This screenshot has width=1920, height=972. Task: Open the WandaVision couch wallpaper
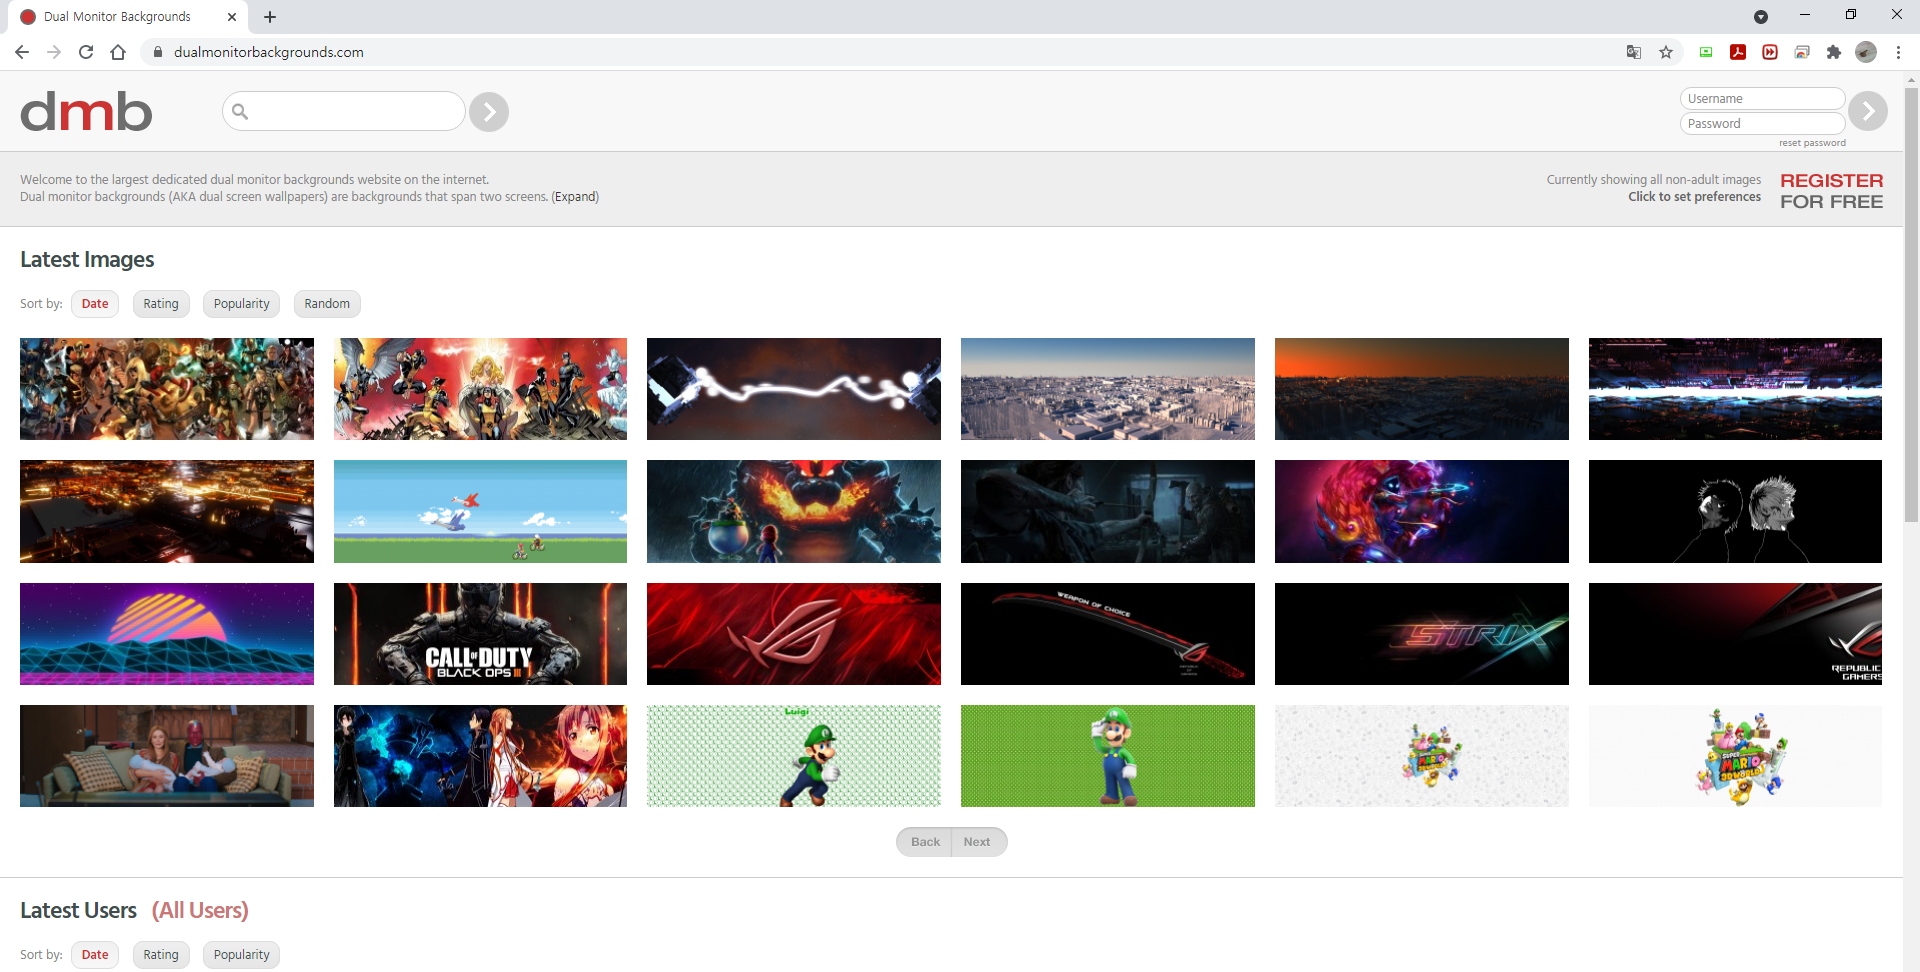point(167,756)
